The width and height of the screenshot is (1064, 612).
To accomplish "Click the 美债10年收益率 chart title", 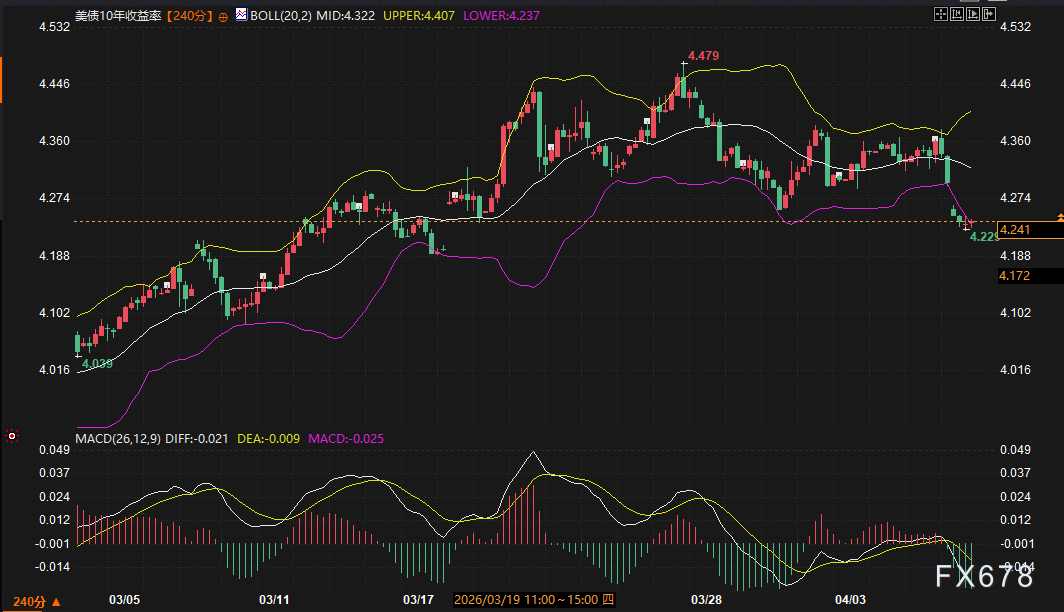I will [x=118, y=16].
